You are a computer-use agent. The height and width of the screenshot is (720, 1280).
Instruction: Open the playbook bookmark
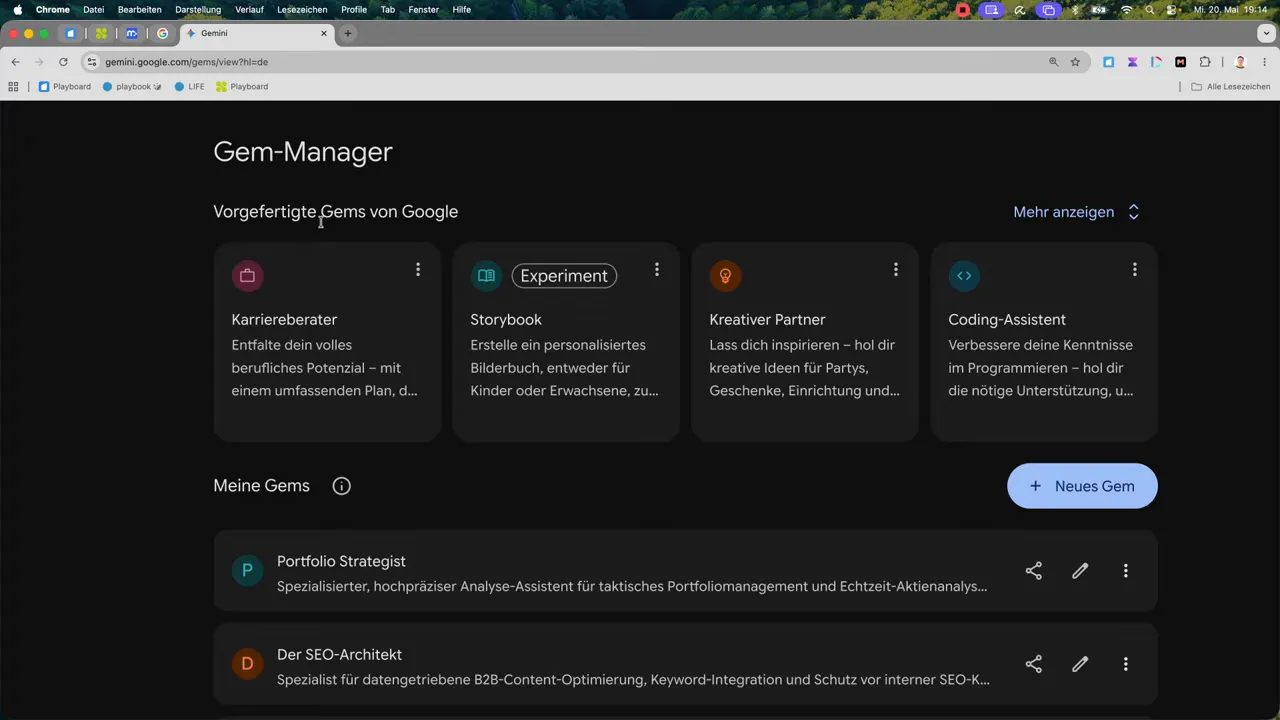[132, 87]
